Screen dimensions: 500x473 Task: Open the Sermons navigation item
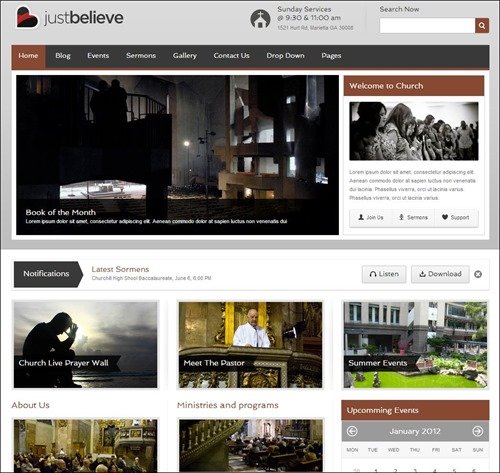click(x=141, y=56)
